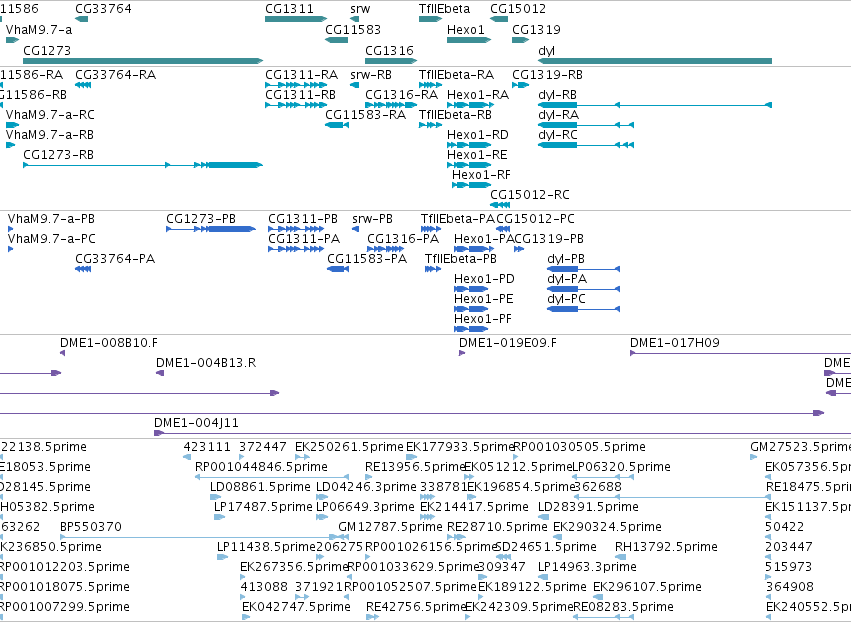Select the Hexo1-RA transcript label

click(x=478, y=94)
